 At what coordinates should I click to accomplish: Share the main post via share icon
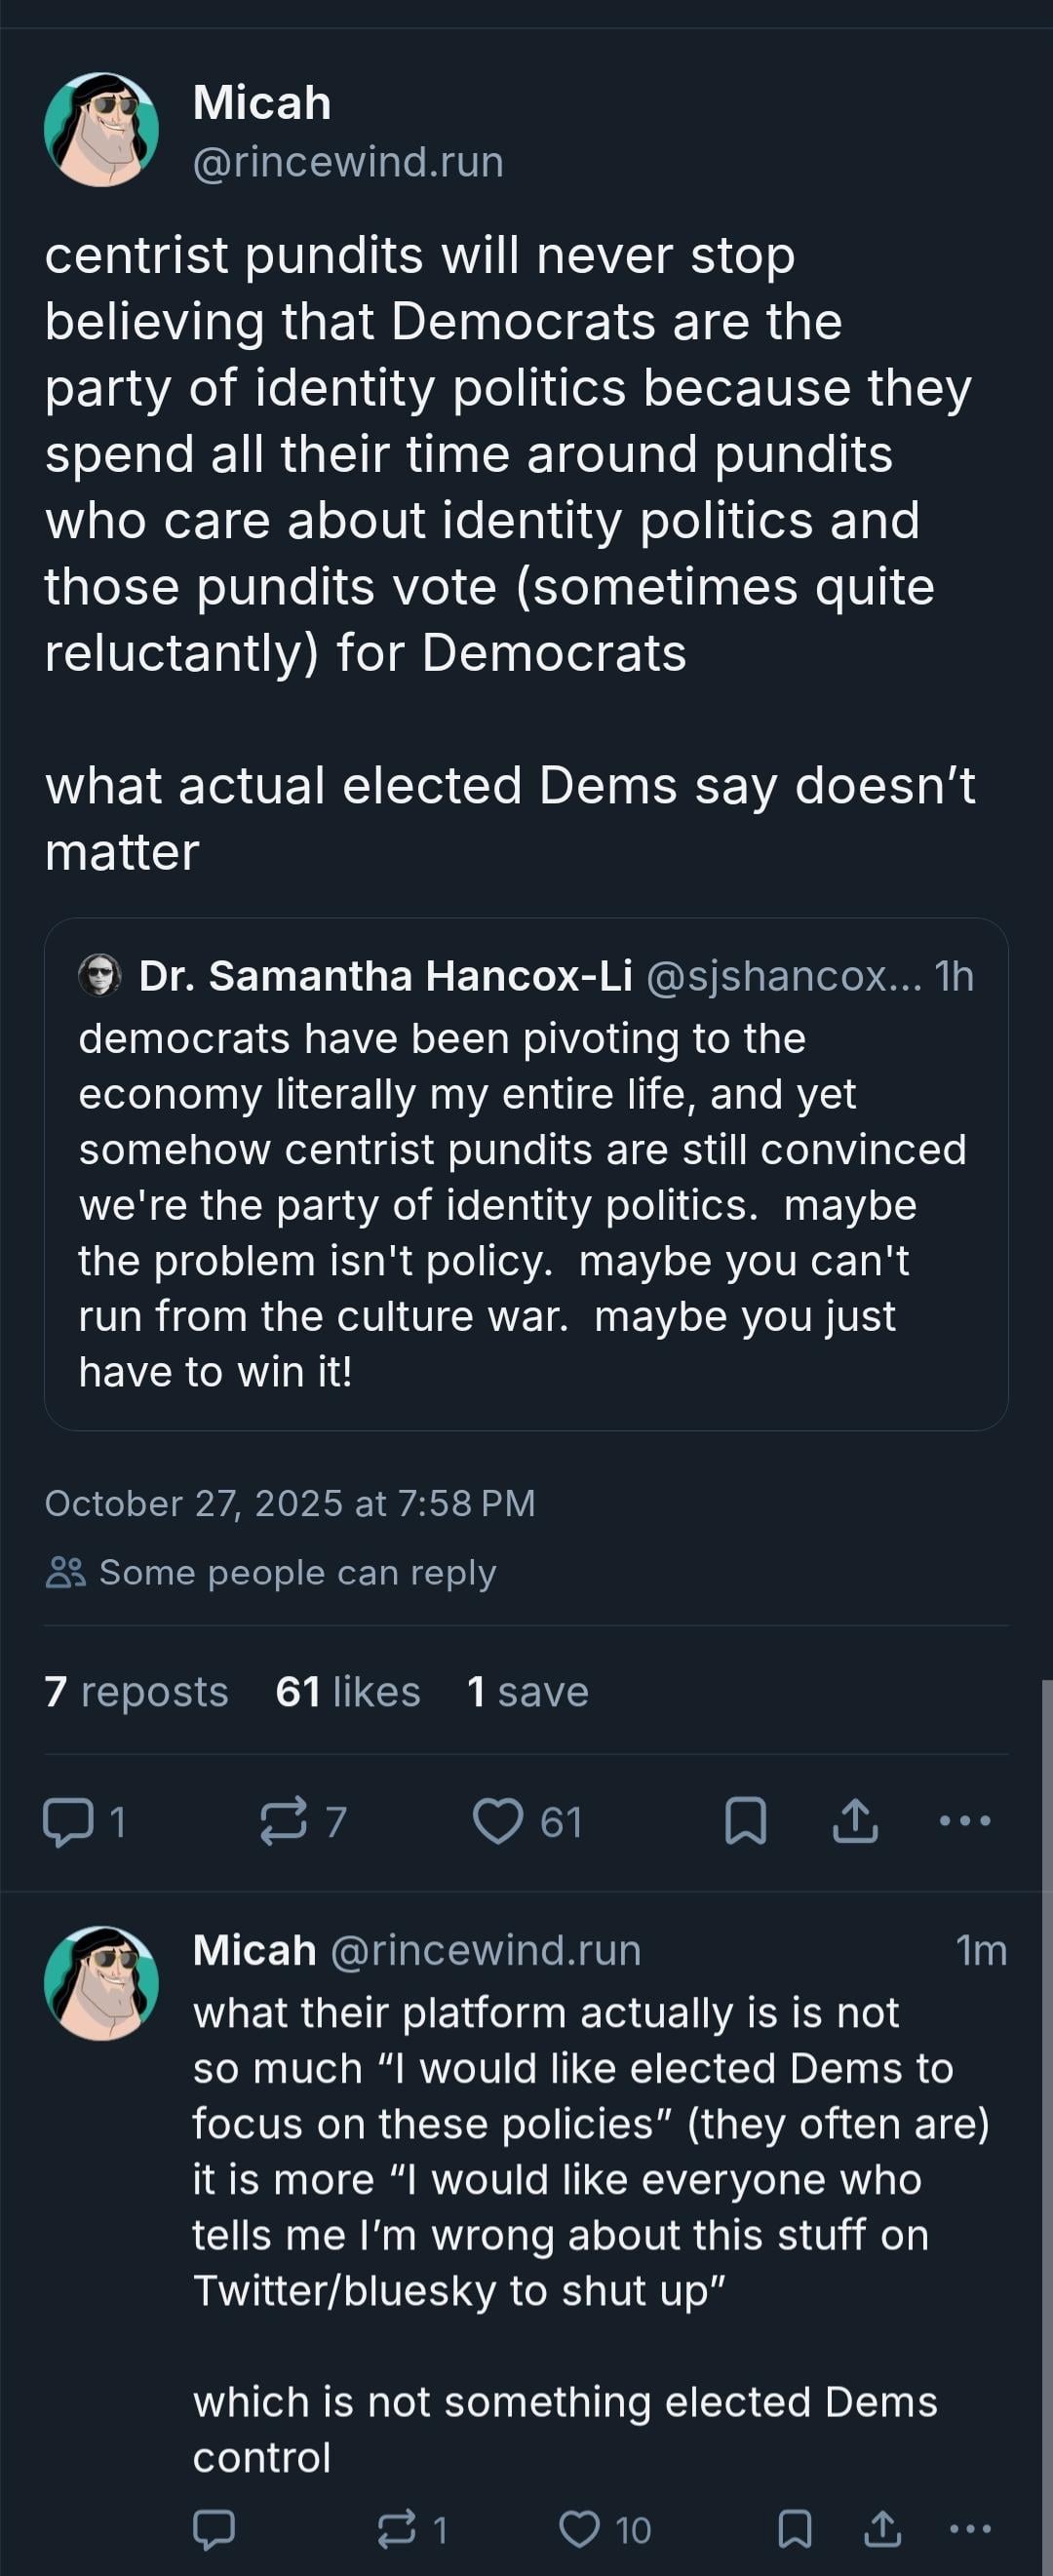point(855,1821)
